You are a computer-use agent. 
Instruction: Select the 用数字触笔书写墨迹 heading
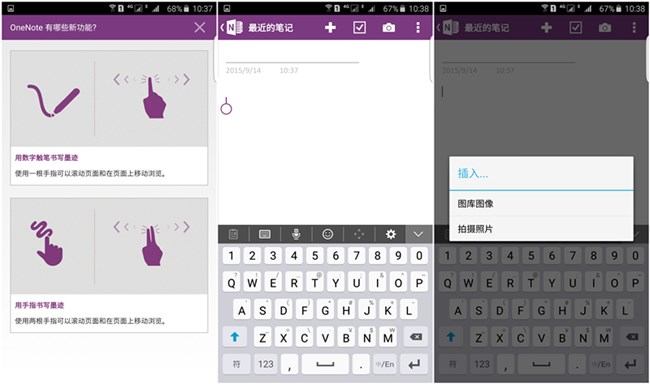coord(46,158)
